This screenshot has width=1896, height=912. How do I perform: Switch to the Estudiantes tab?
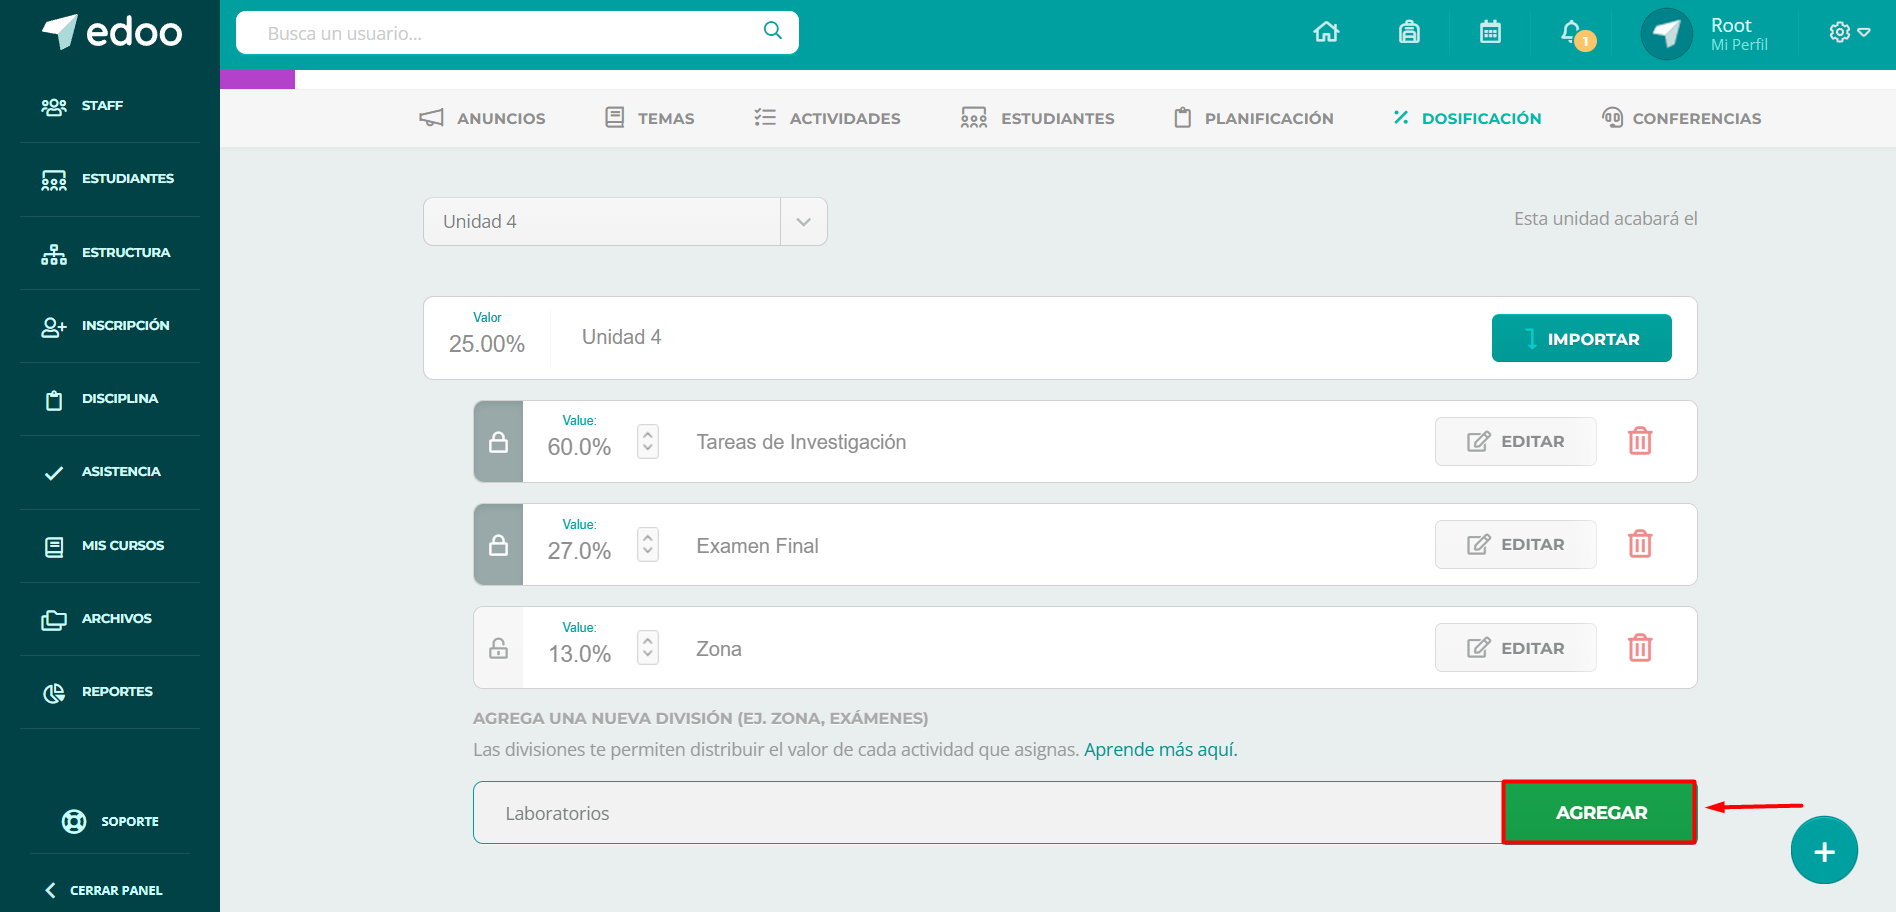pos(1037,118)
